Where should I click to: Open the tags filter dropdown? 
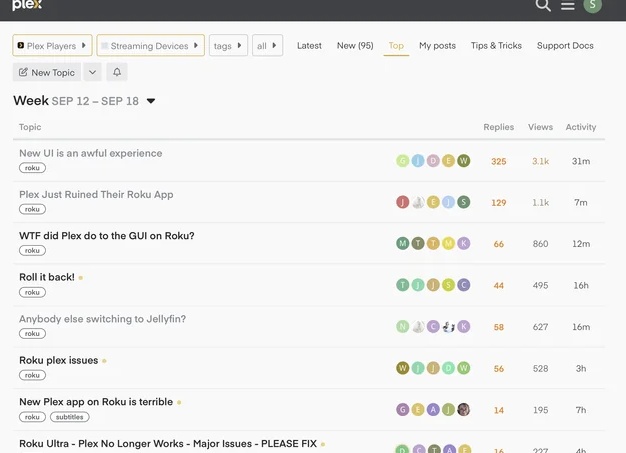228,45
